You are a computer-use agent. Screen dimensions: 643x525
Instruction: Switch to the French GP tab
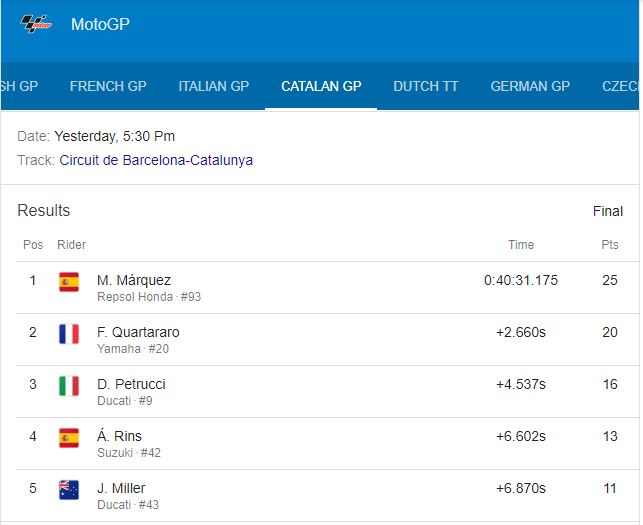pos(108,87)
